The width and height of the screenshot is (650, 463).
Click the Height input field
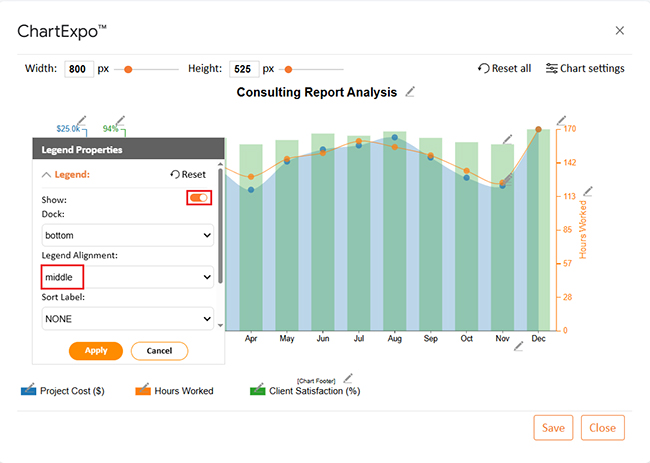[x=243, y=69]
